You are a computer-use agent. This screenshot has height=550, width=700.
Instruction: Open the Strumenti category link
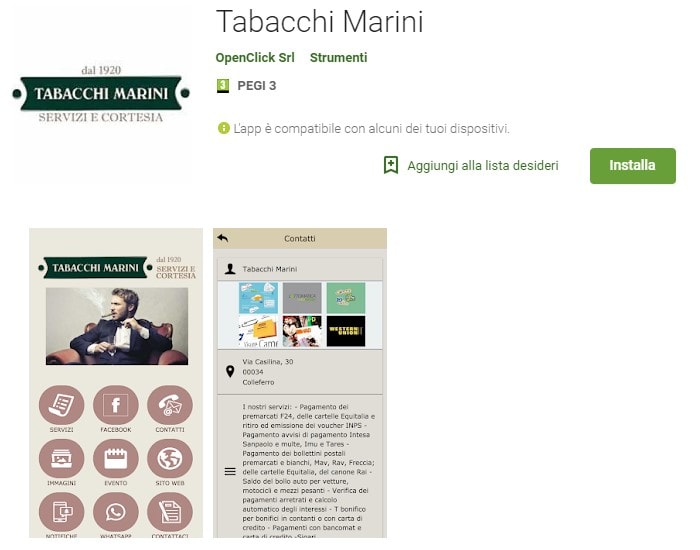click(338, 58)
